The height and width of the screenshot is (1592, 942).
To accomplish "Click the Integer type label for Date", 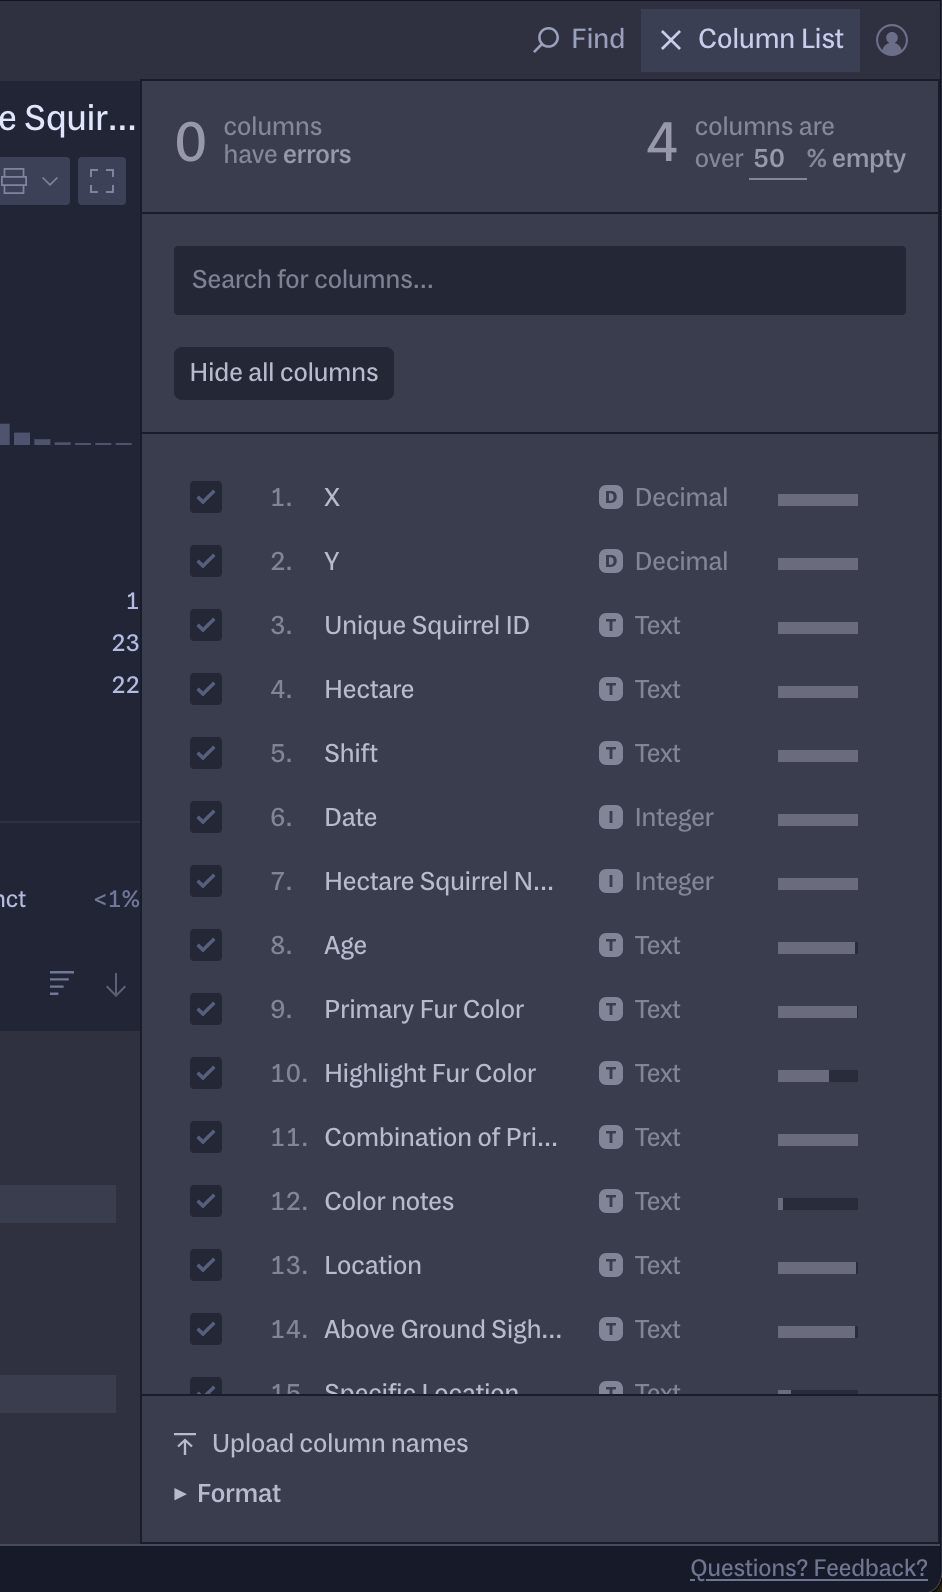I will pyautogui.click(x=674, y=818).
